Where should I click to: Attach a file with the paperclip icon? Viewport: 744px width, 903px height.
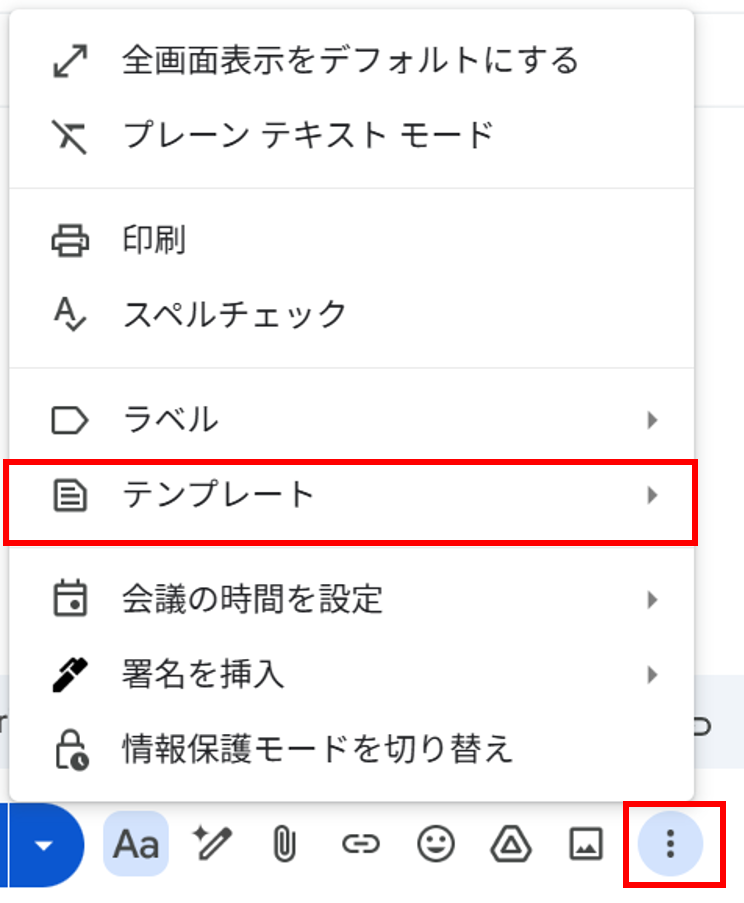pos(284,844)
